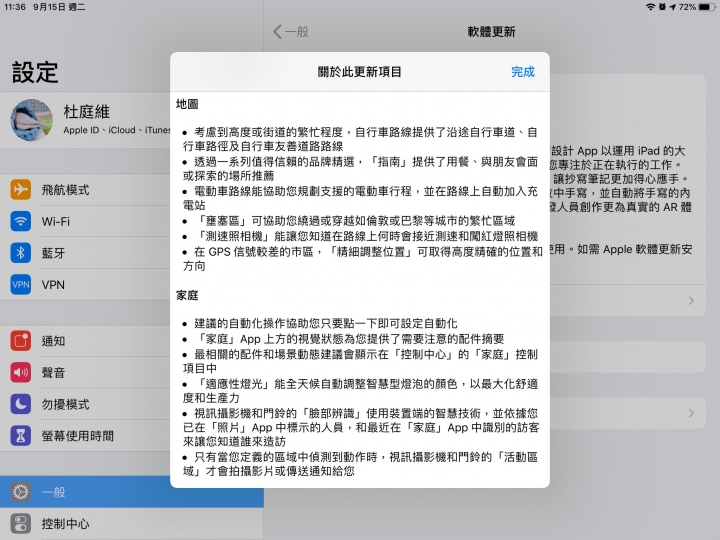Open the 飛航模式 airplane icon
The height and width of the screenshot is (540, 720).
(21, 190)
